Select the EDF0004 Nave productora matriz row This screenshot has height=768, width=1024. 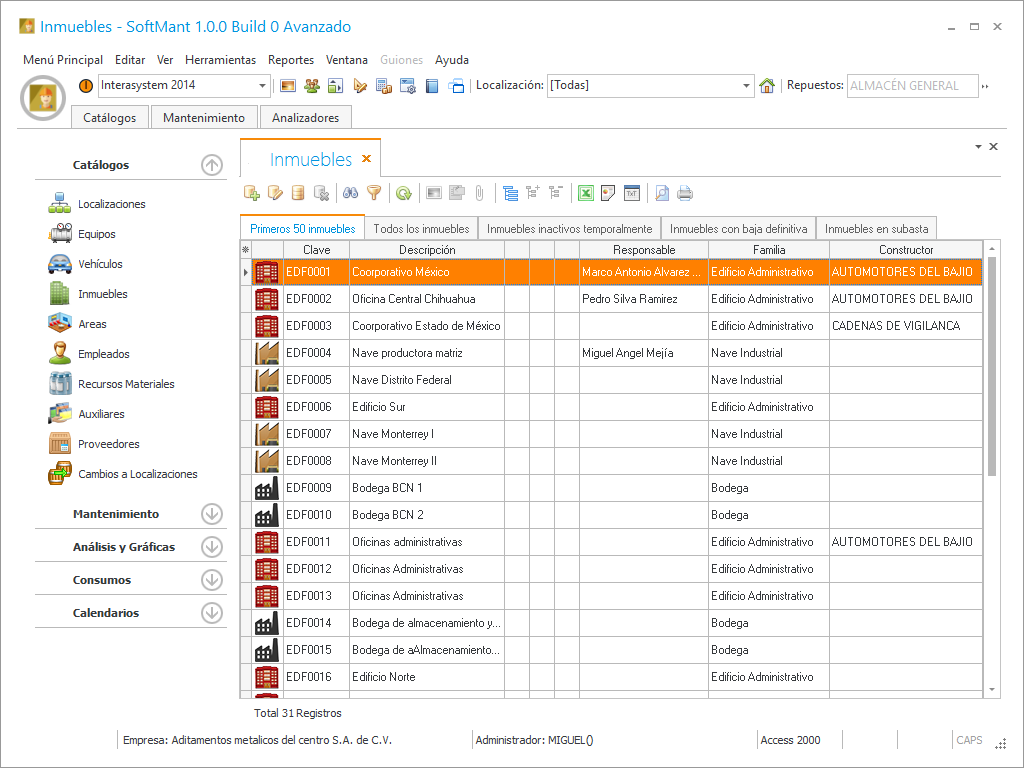coord(420,353)
